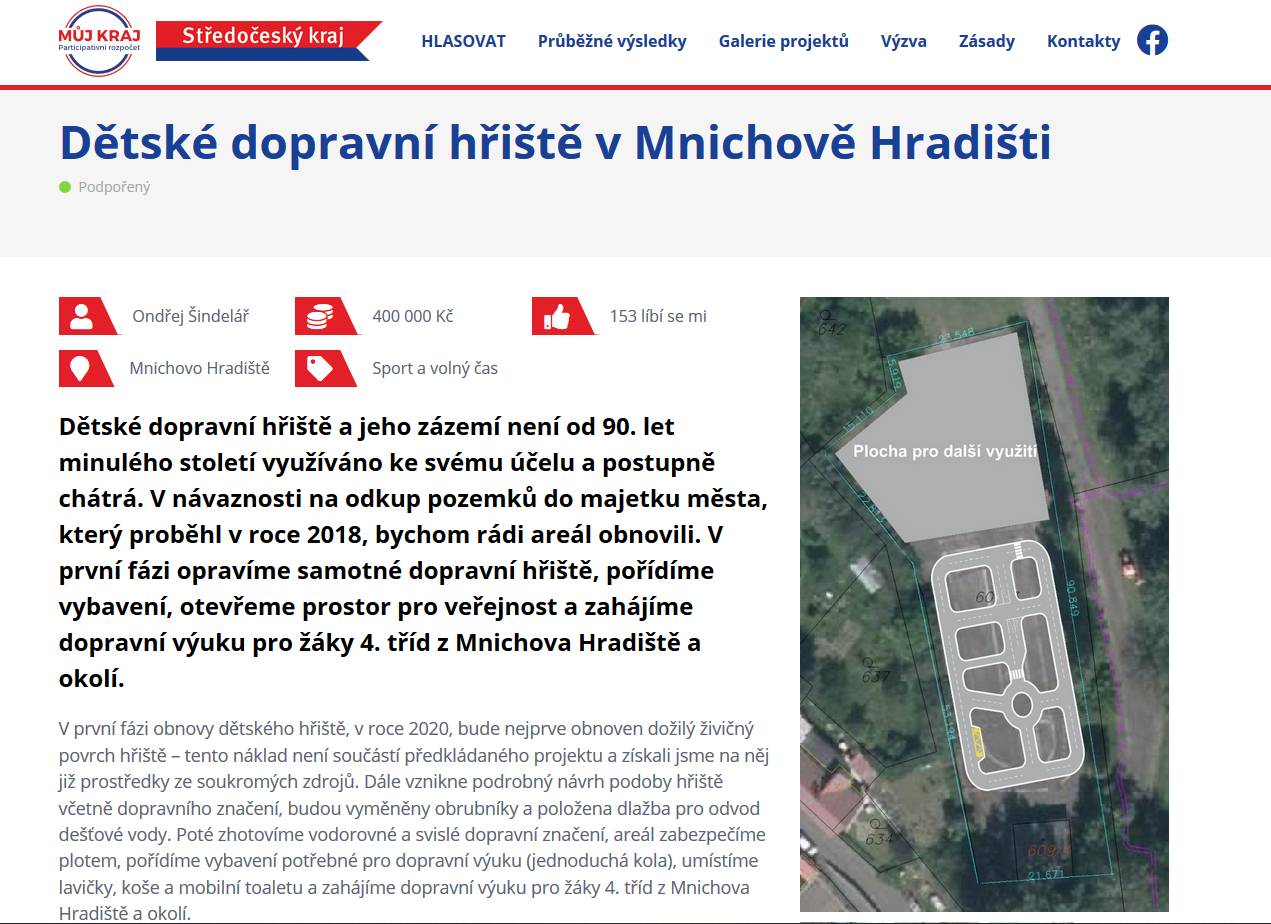1271x924 pixels.
Task: Click the green Podpořený status dot
Action: point(65,187)
